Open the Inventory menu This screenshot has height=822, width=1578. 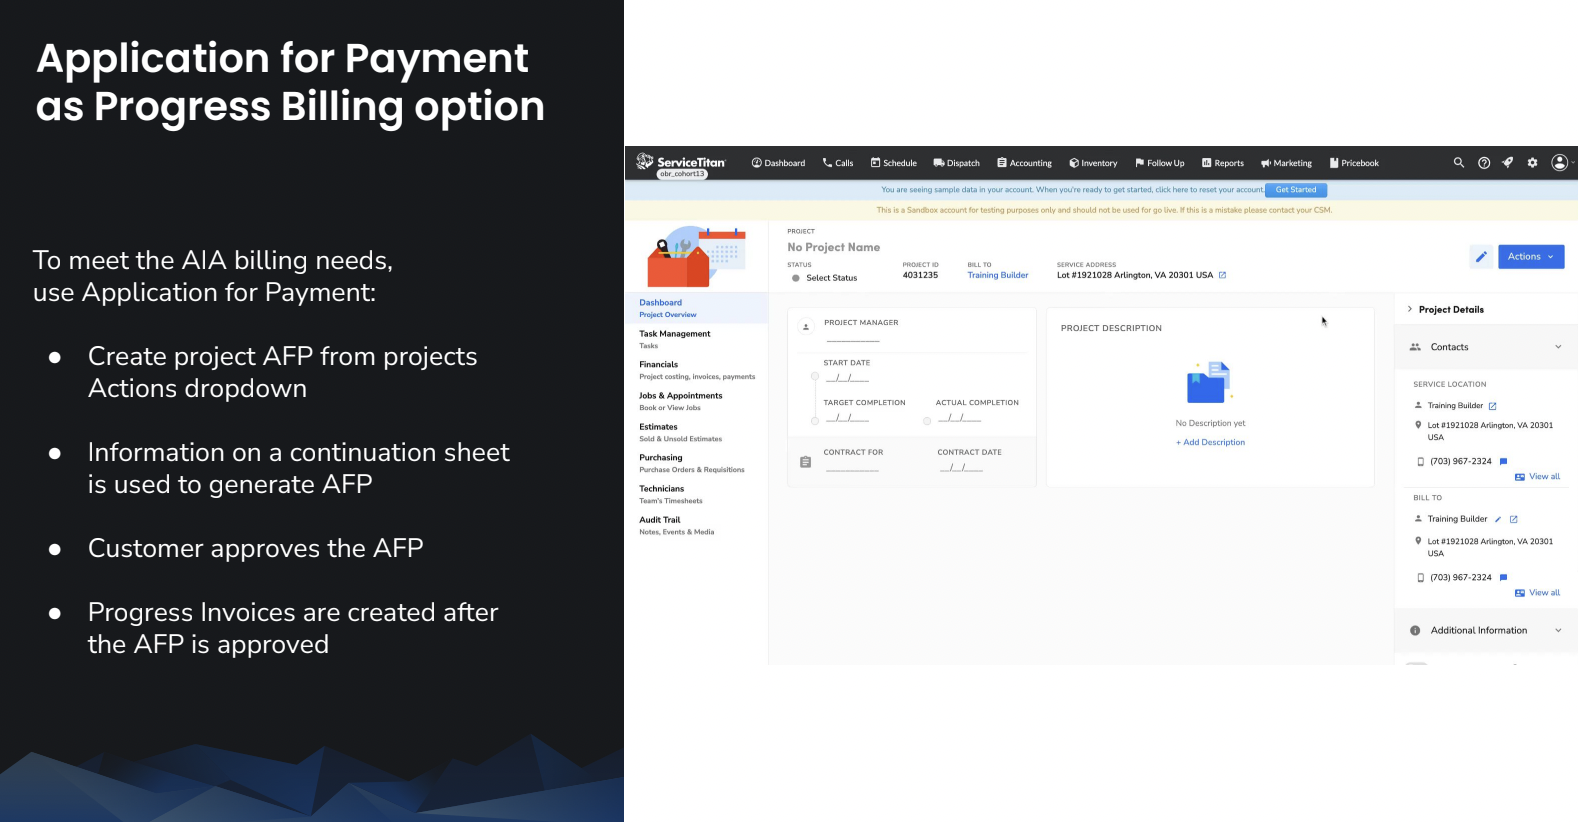1093,163
